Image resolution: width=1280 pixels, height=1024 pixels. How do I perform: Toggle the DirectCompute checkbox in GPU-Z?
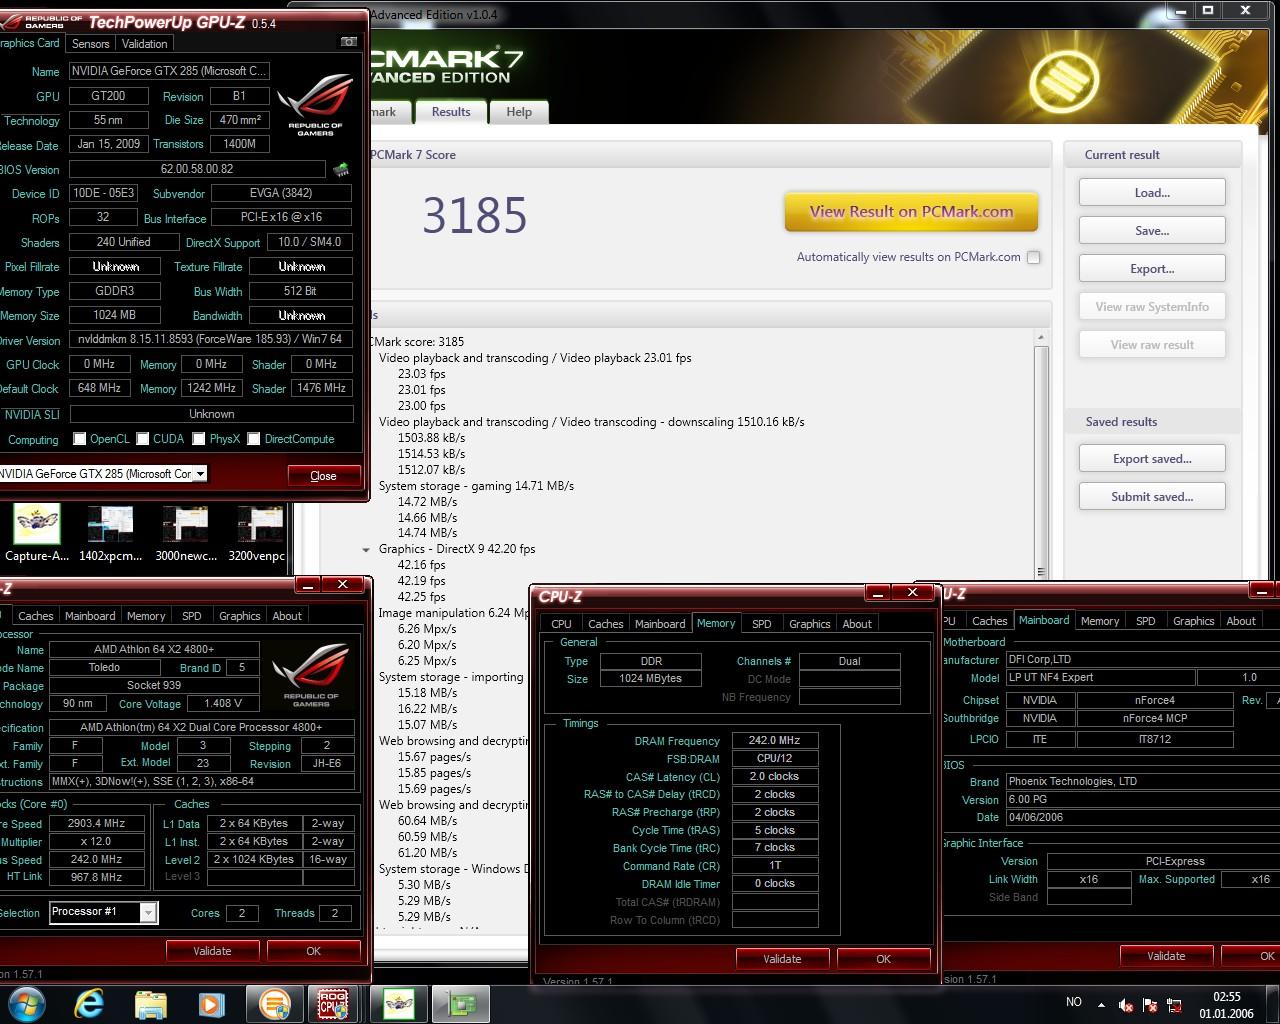(254, 439)
